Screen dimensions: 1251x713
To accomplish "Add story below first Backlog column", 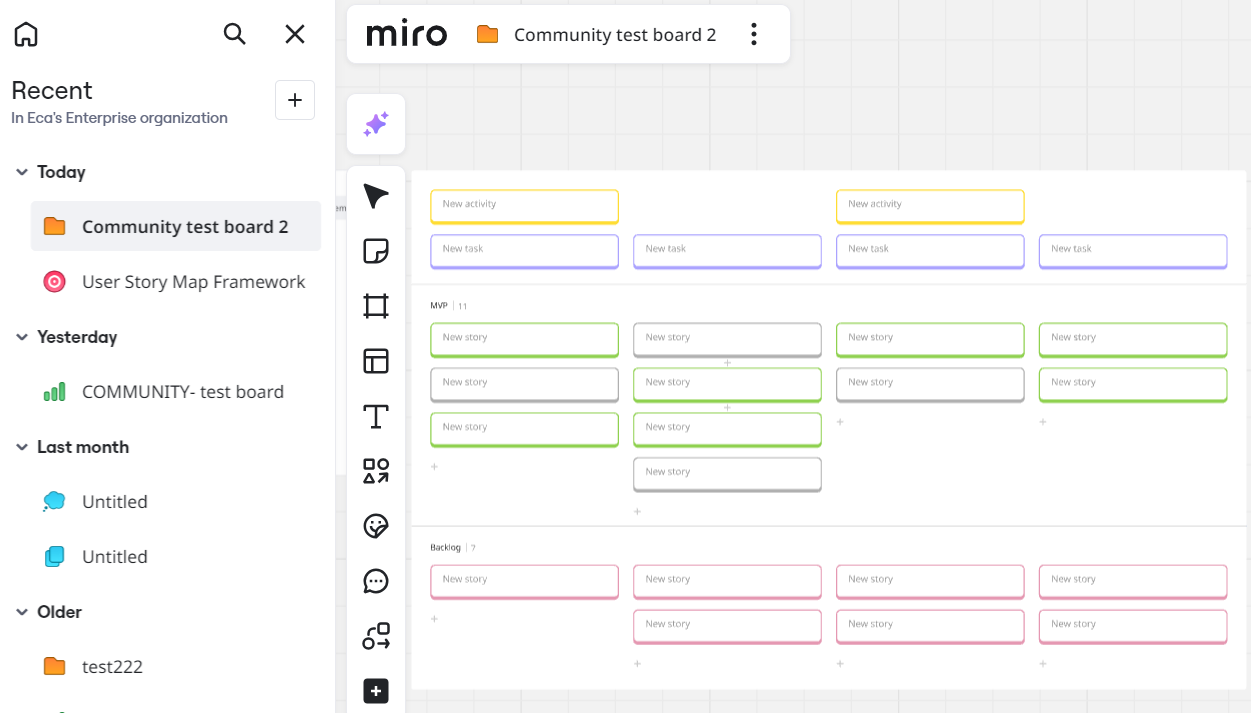I will click(x=434, y=619).
